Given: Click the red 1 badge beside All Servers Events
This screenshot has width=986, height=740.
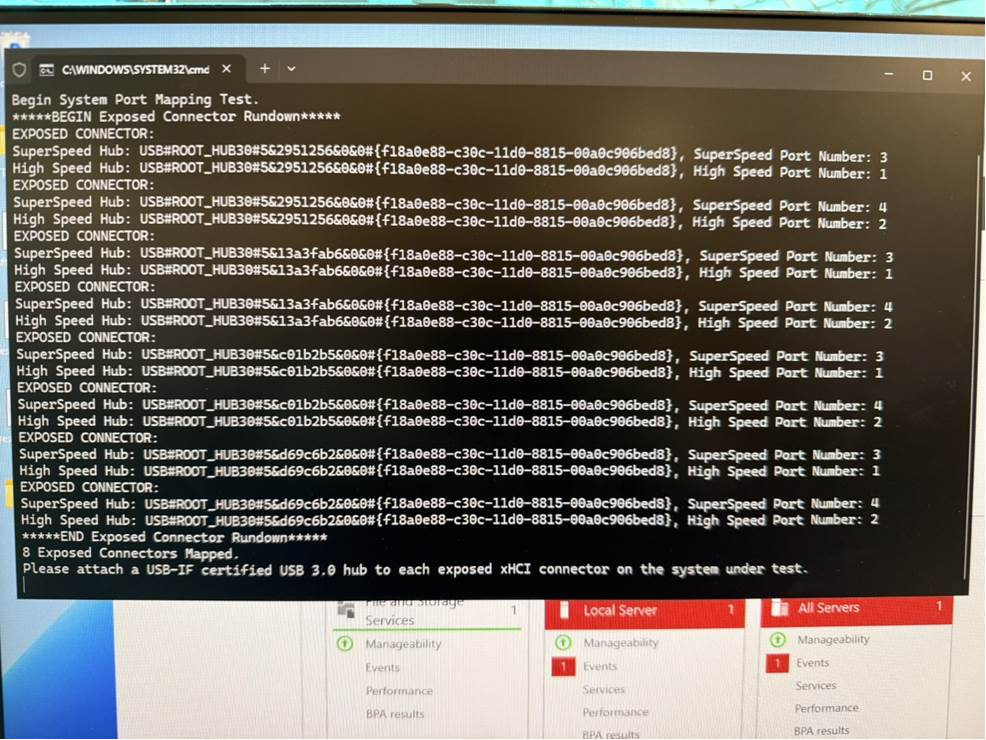Looking at the screenshot, I should (x=777, y=663).
